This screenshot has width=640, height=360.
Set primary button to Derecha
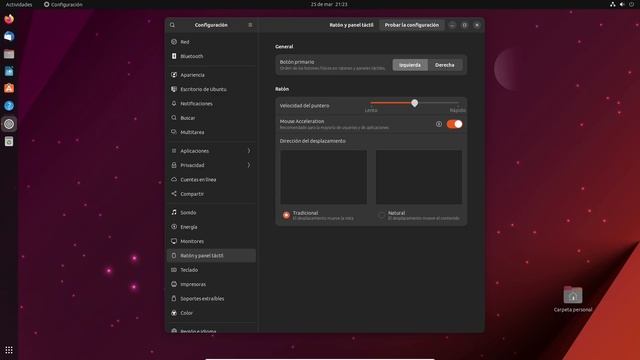click(x=445, y=65)
